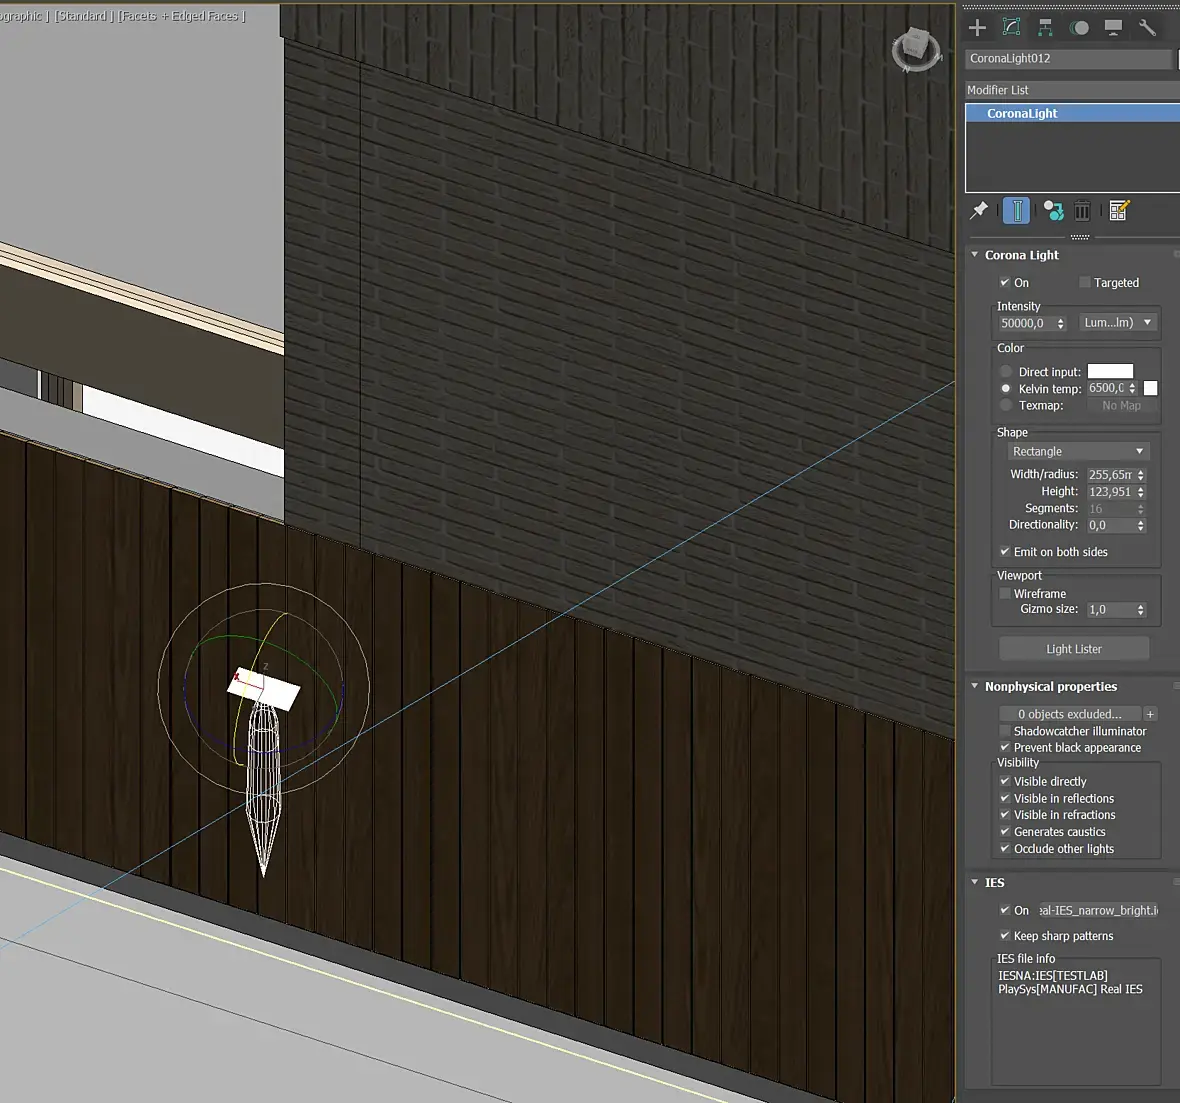1180x1103 pixels.
Task: Toggle Visible in reflections checkbox
Action: [1005, 798]
